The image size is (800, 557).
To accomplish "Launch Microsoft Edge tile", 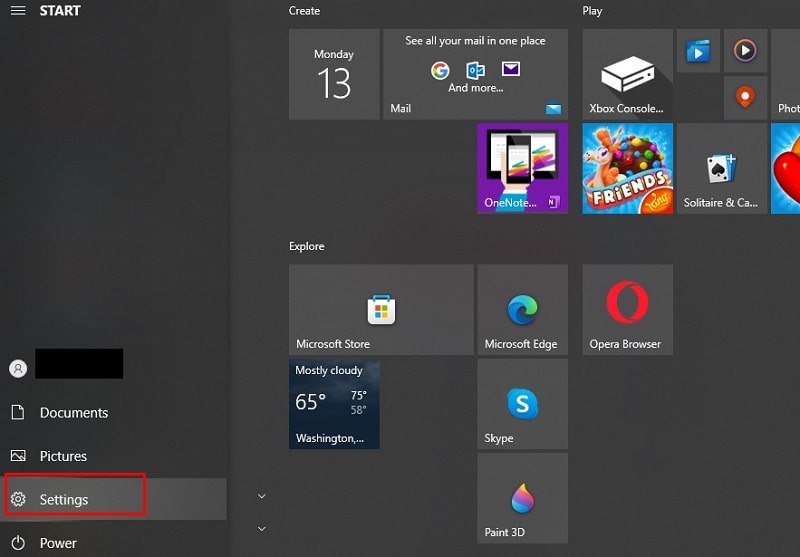I will tap(522, 310).
